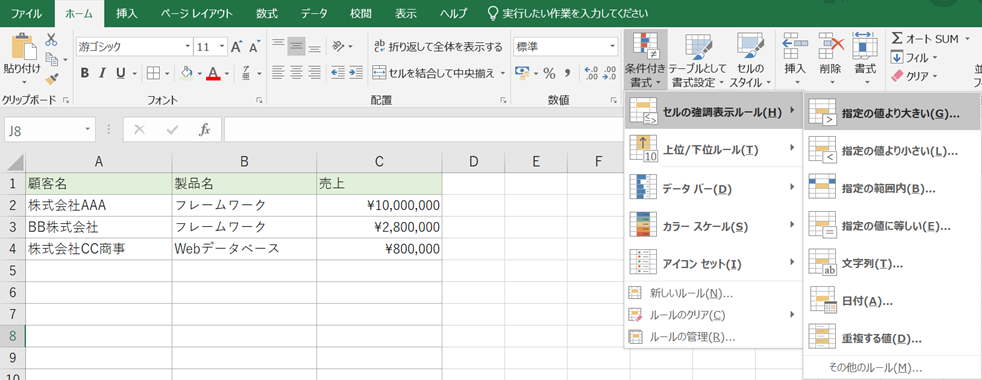This screenshot has width=982, height=380.
Task: Select 指定の範囲内(B) rule
Action: coord(892,188)
